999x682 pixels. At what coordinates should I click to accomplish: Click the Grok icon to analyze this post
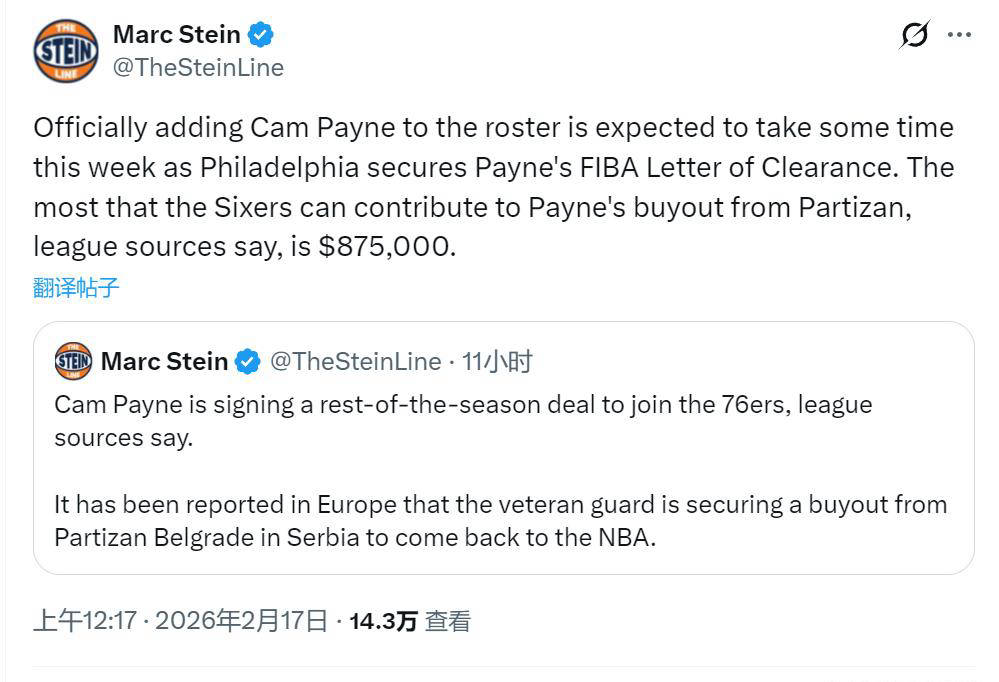913,33
